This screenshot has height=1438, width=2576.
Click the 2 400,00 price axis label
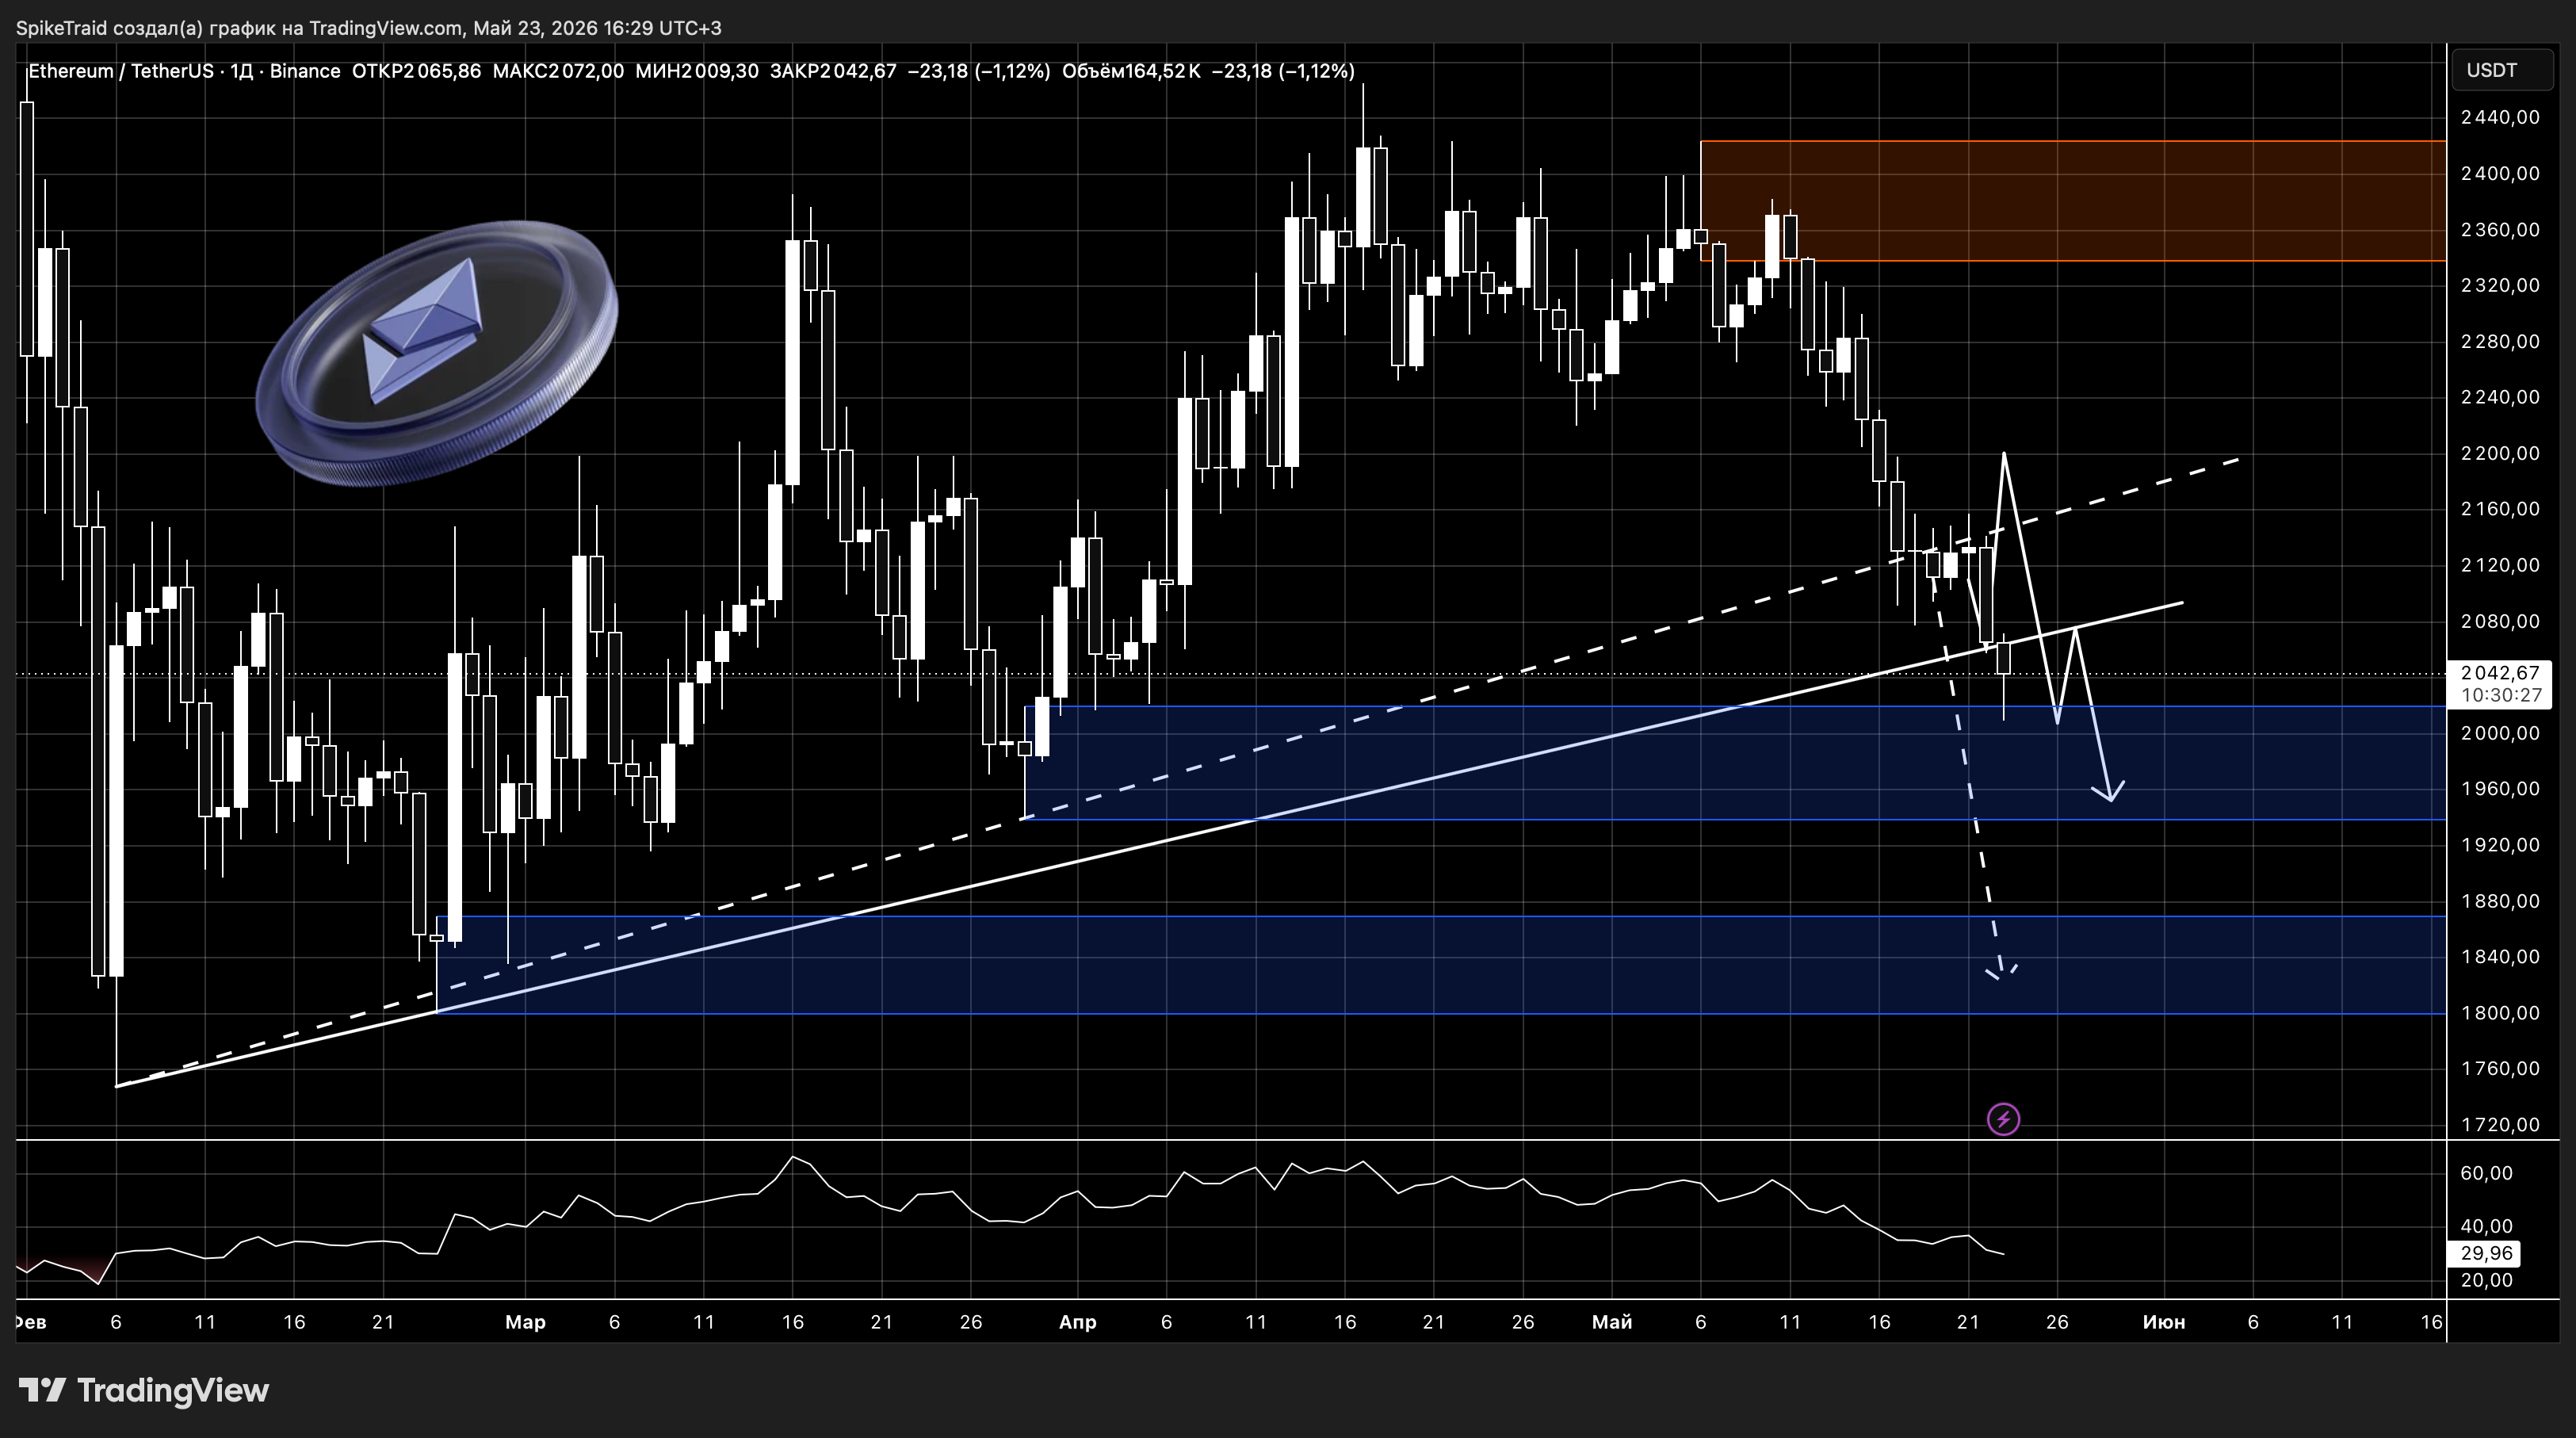2500,174
